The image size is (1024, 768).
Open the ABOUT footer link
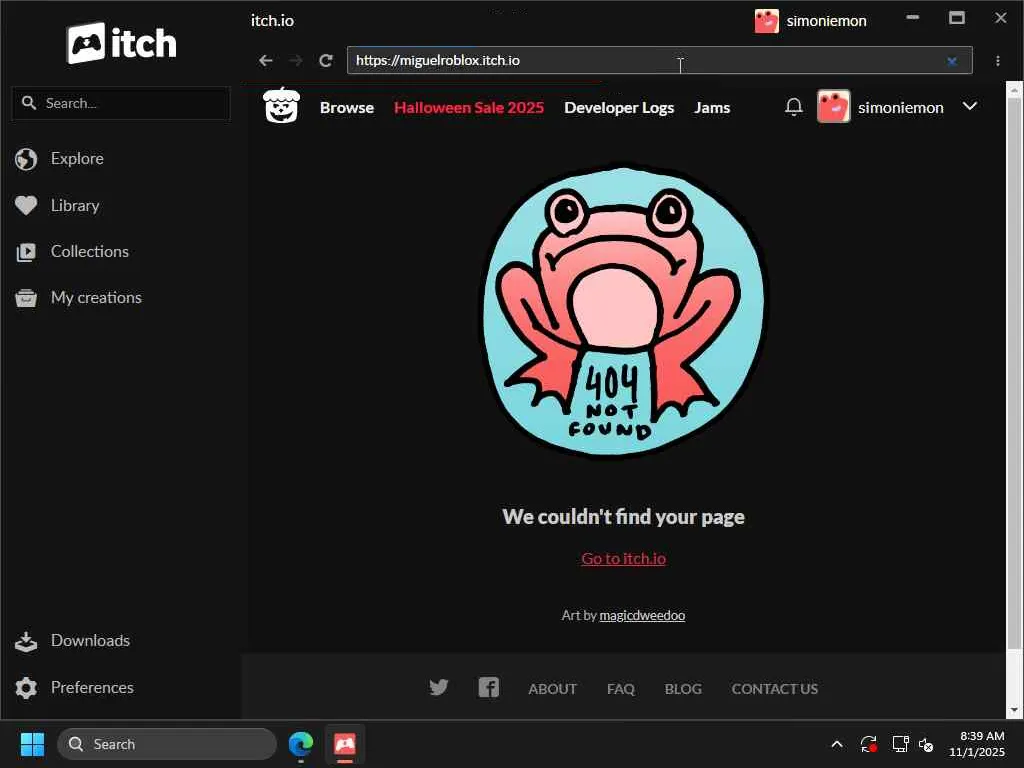point(552,689)
